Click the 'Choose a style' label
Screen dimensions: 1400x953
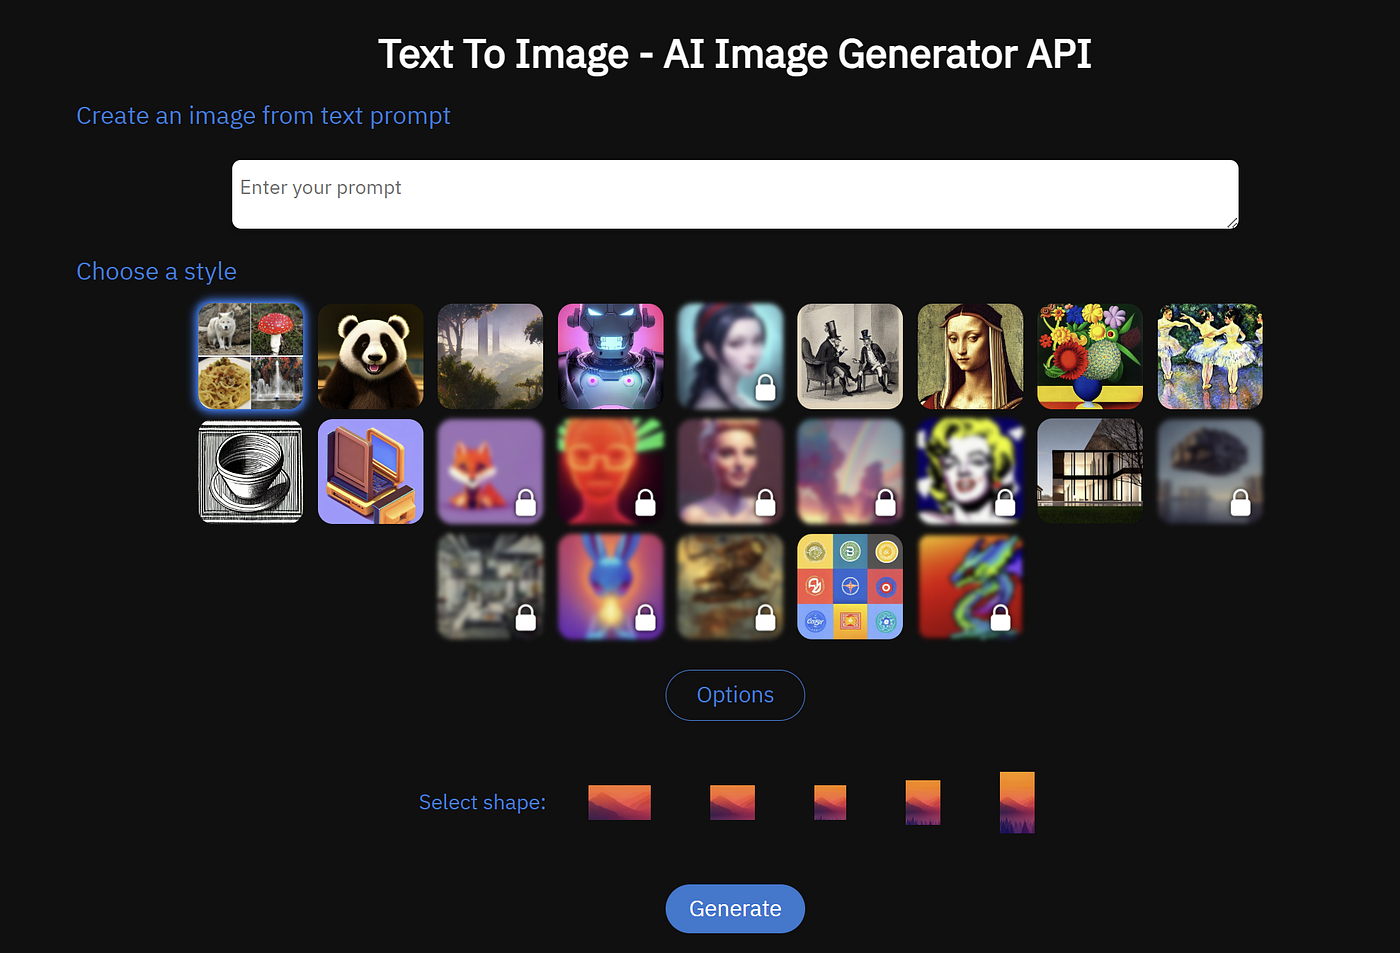click(x=157, y=272)
